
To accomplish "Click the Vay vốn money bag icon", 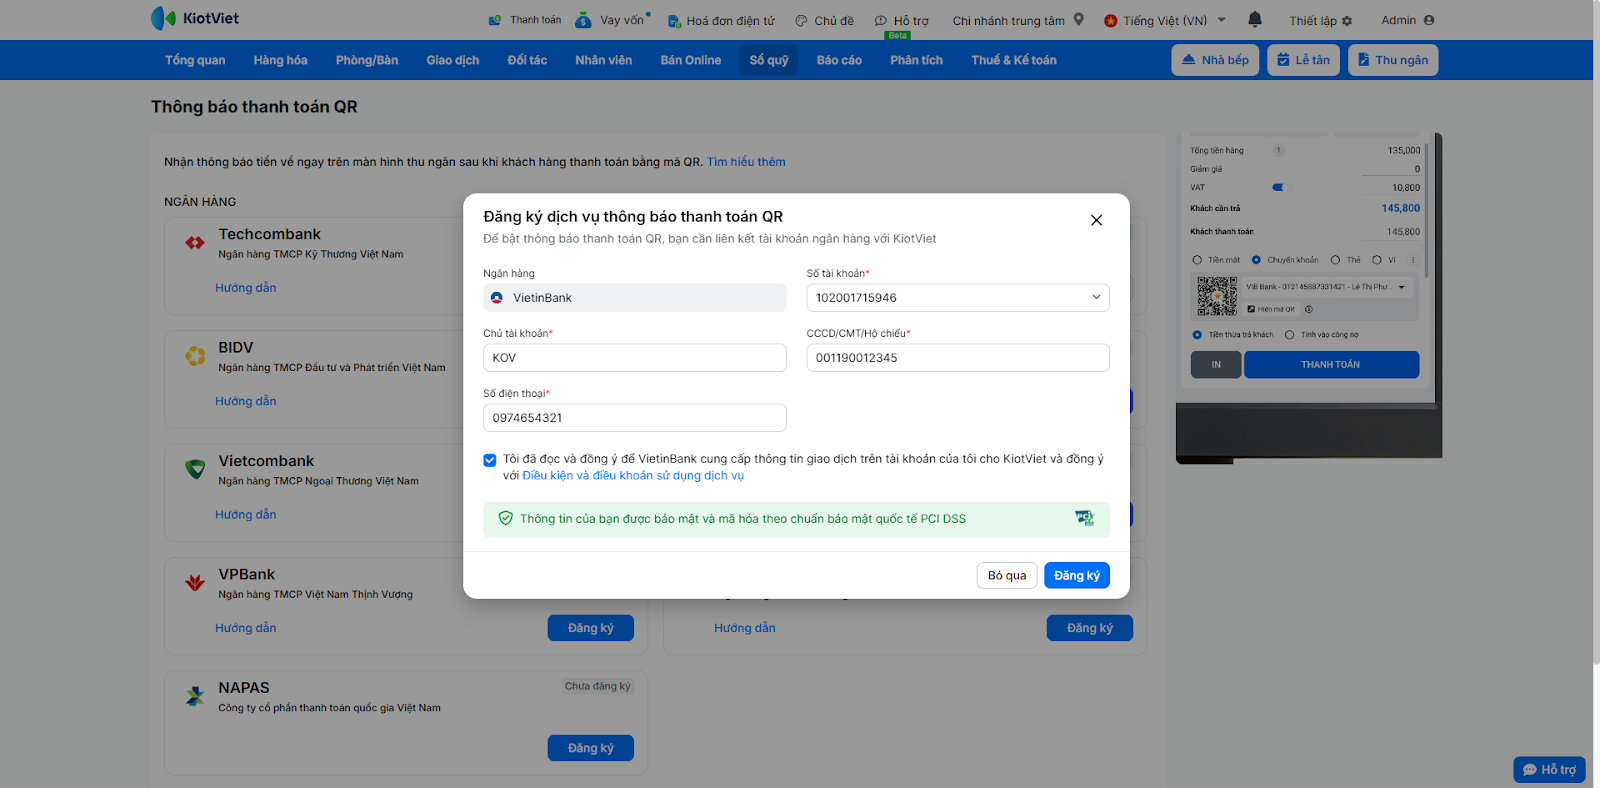I will 584,20.
